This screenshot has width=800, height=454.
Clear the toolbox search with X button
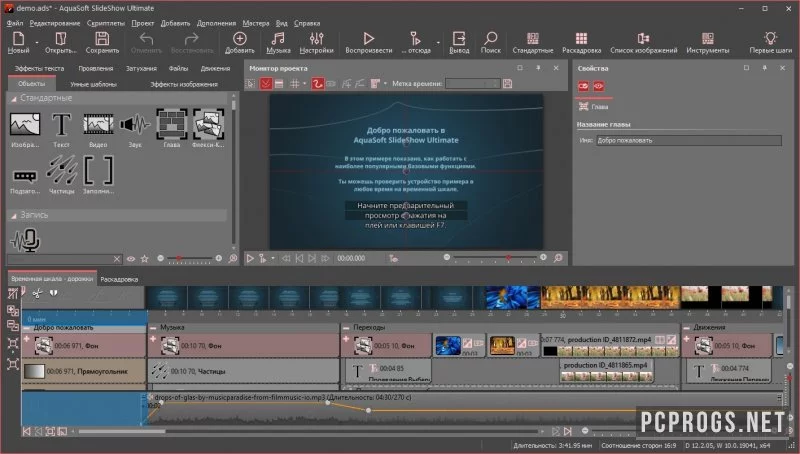pos(117,259)
